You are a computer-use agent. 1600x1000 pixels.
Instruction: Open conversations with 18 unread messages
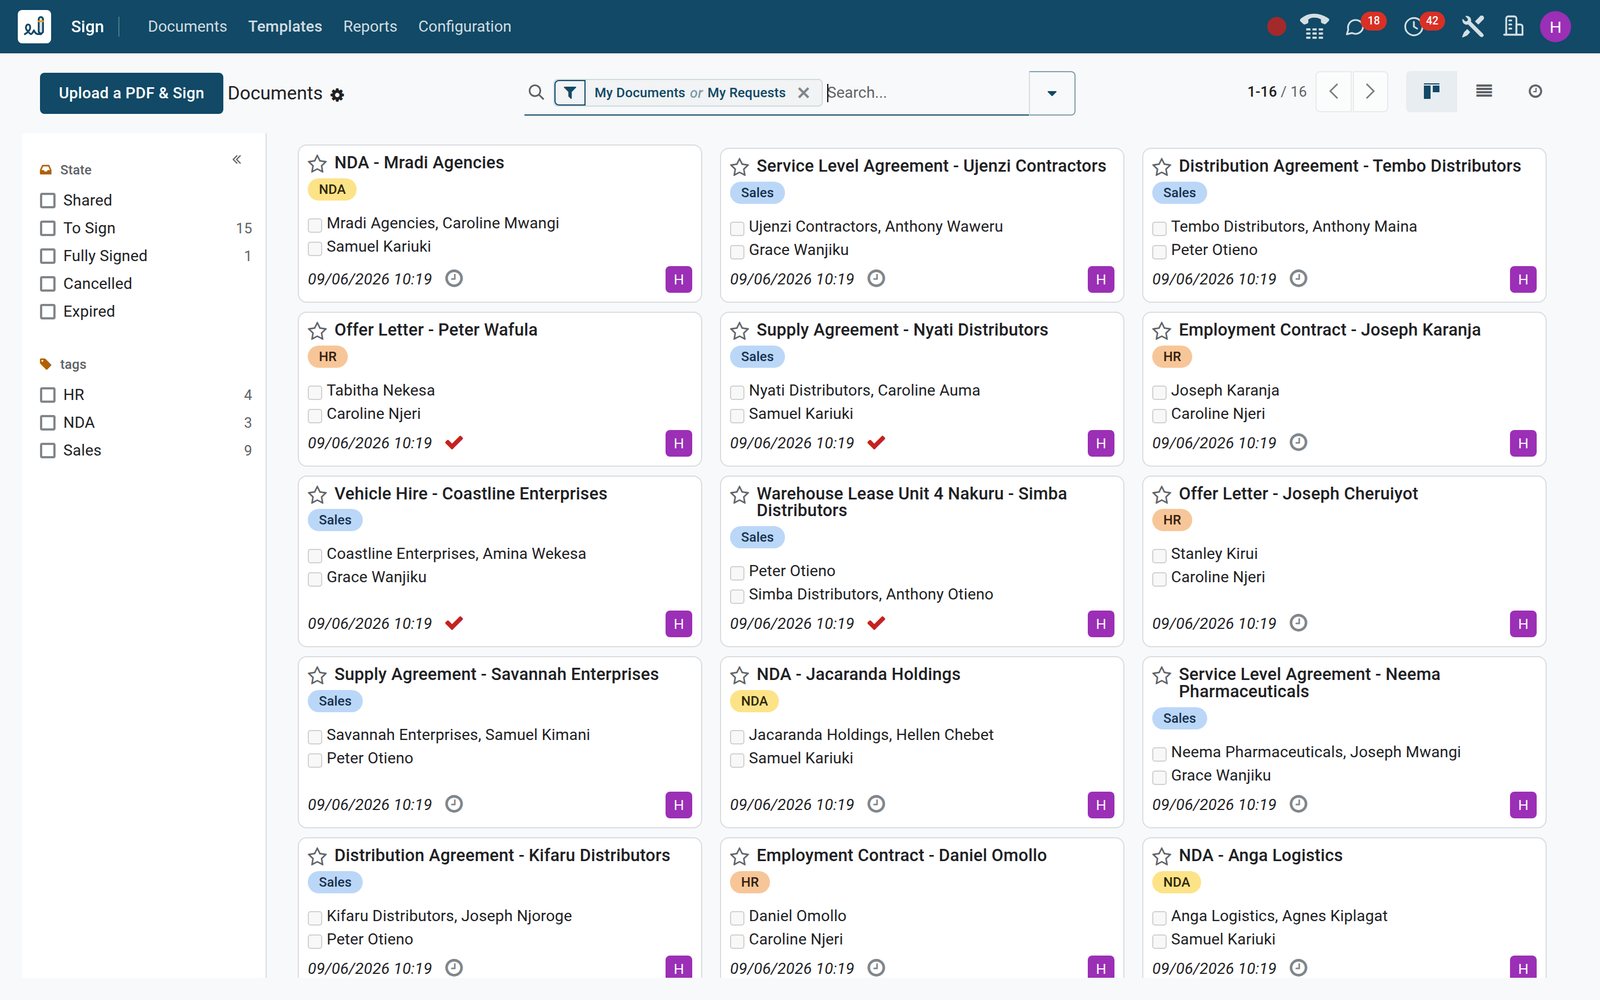click(1356, 27)
